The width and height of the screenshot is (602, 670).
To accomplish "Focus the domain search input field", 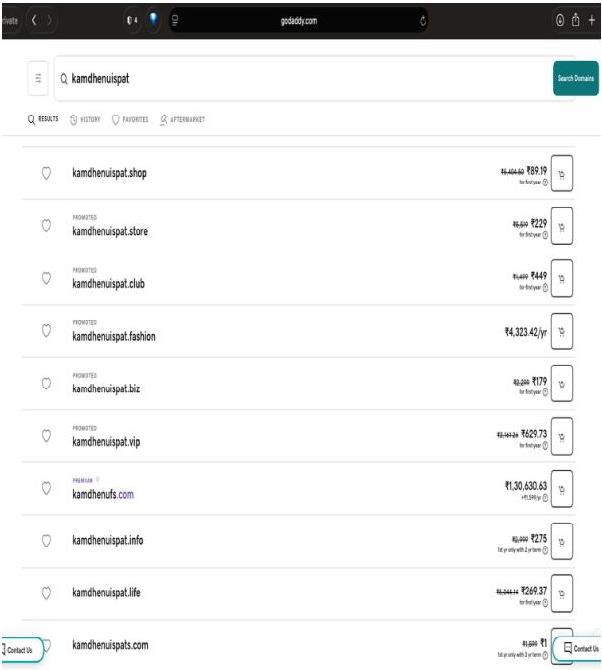I will 303,79.
